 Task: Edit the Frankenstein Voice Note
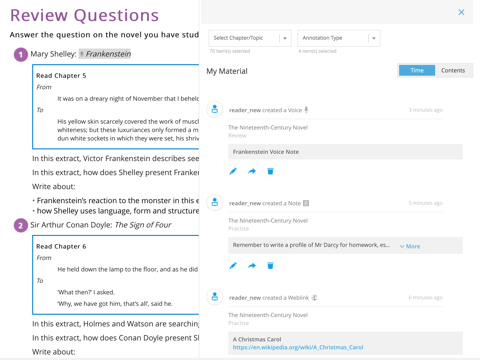(x=233, y=171)
